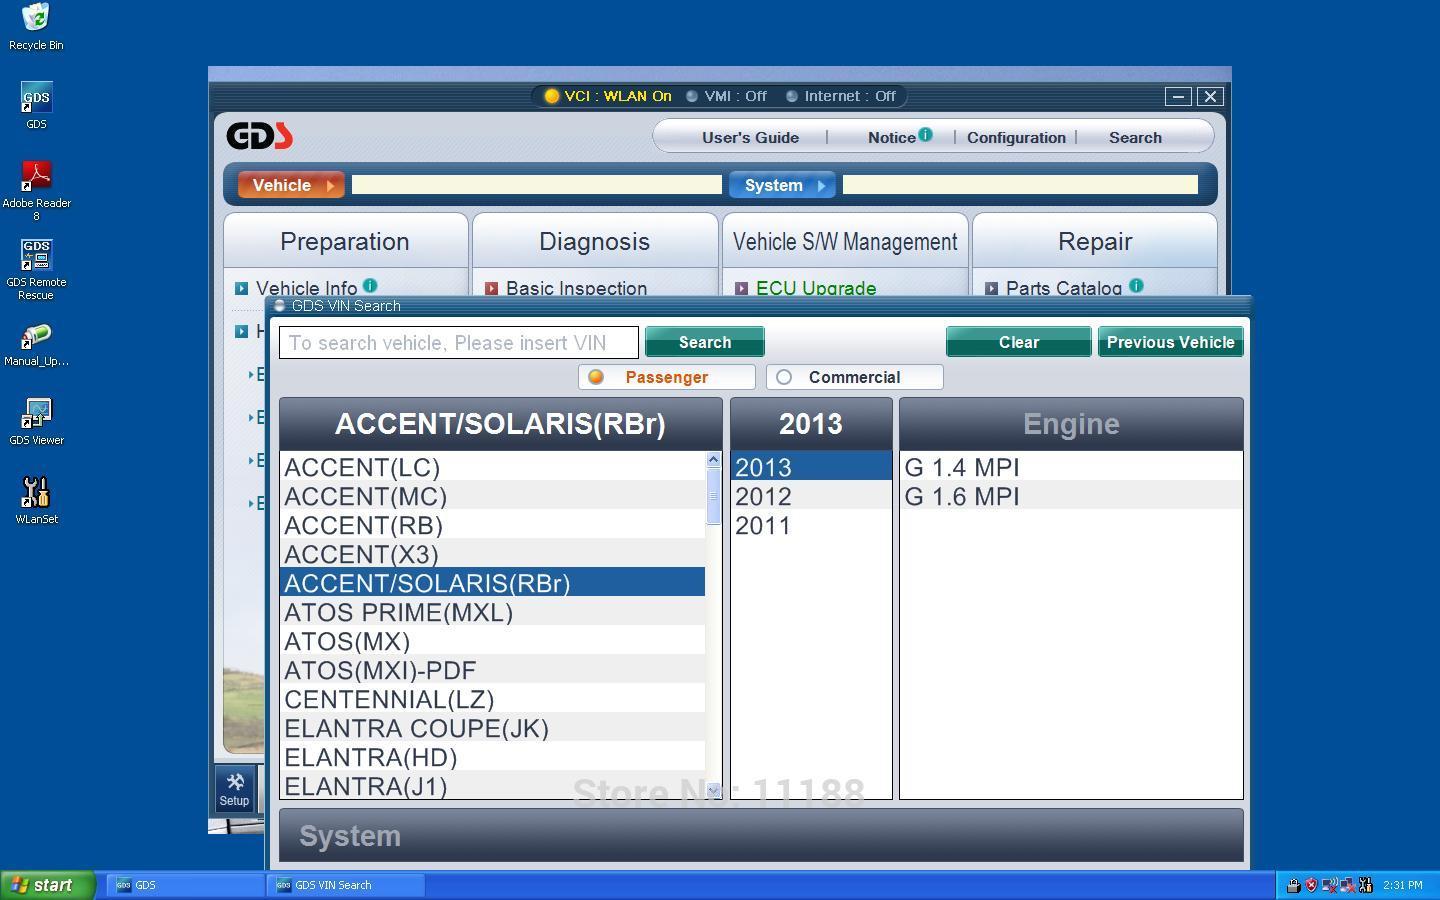This screenshot has width=1440, height=900.
Task: Choose model year 2012
Action: [x=811, y=496]
